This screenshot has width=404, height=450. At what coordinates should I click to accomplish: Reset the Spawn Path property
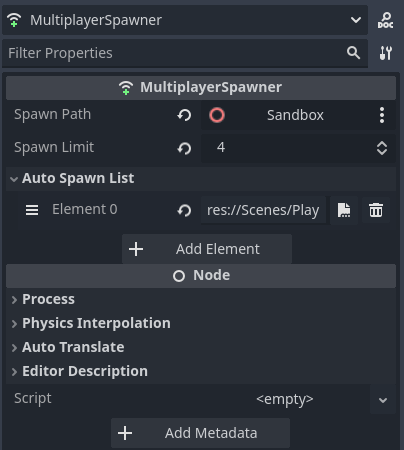(x=184, y=115)
